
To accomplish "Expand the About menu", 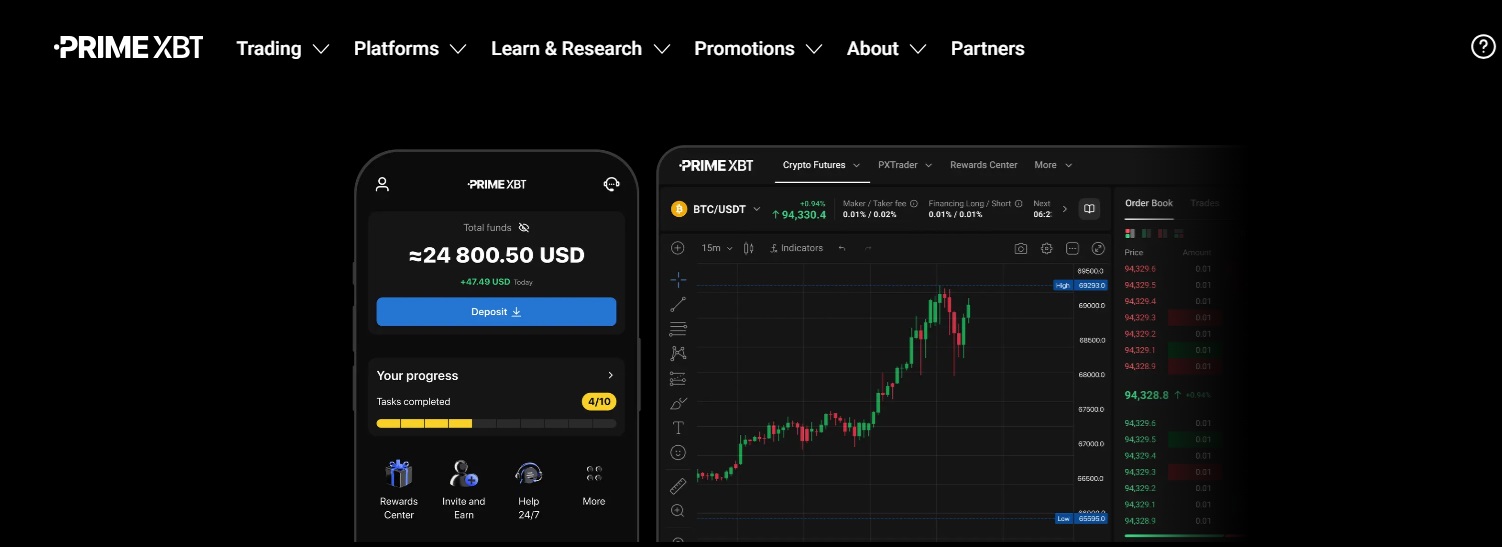I will click(x=886, y=48).
